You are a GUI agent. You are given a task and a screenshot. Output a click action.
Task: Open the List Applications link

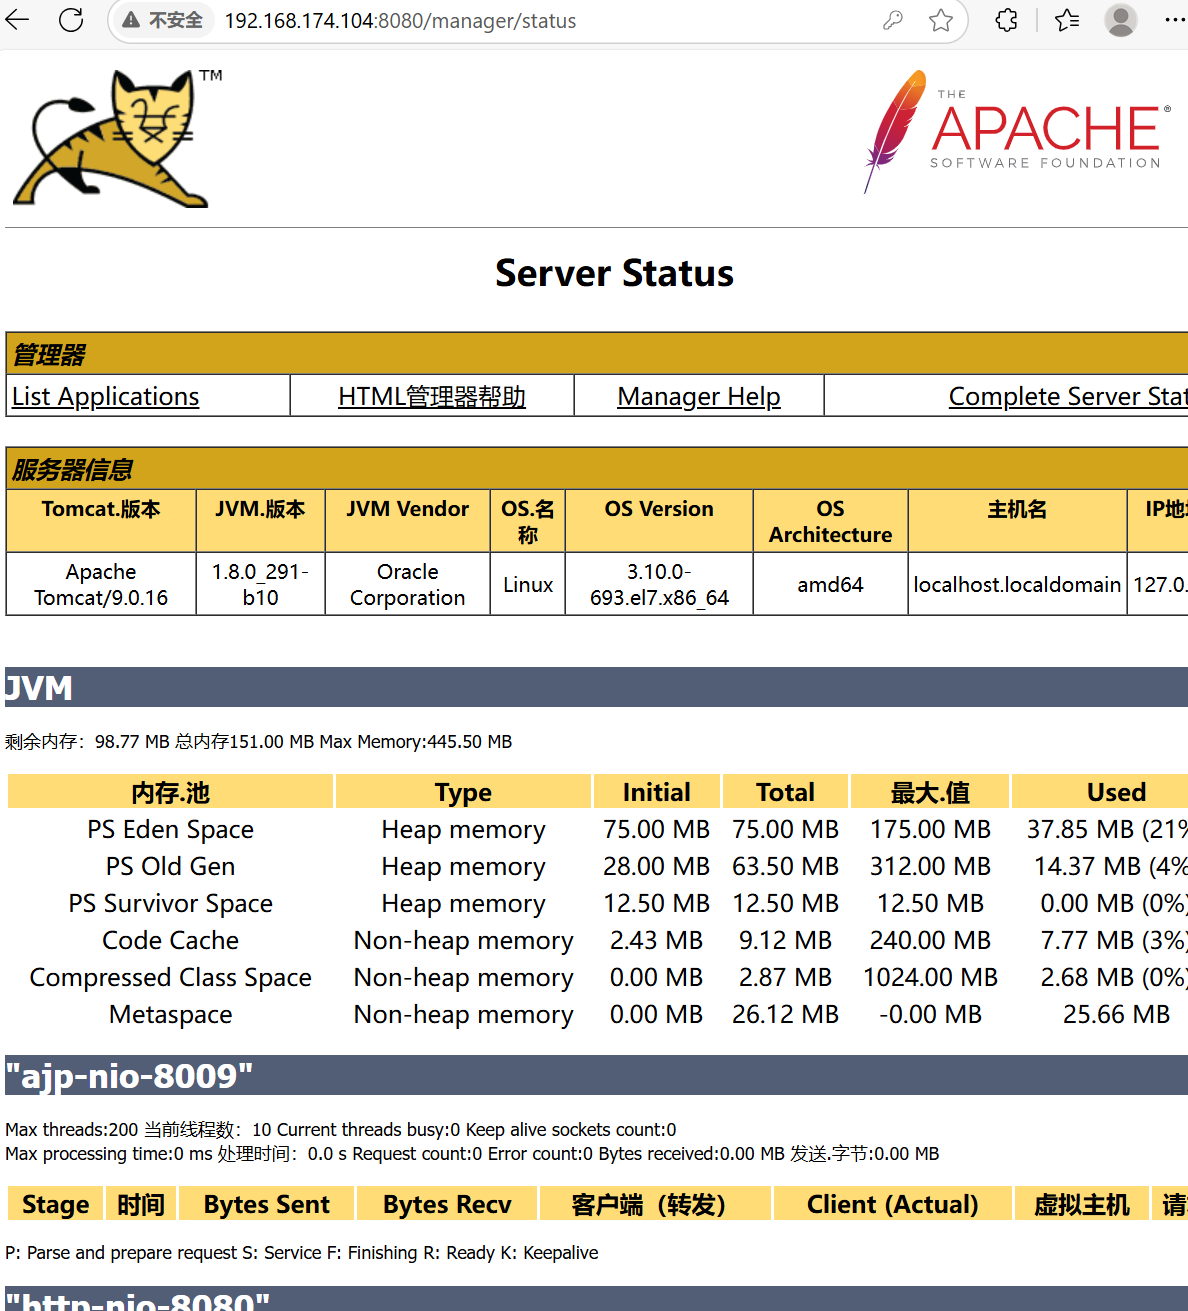pos(105,396)
